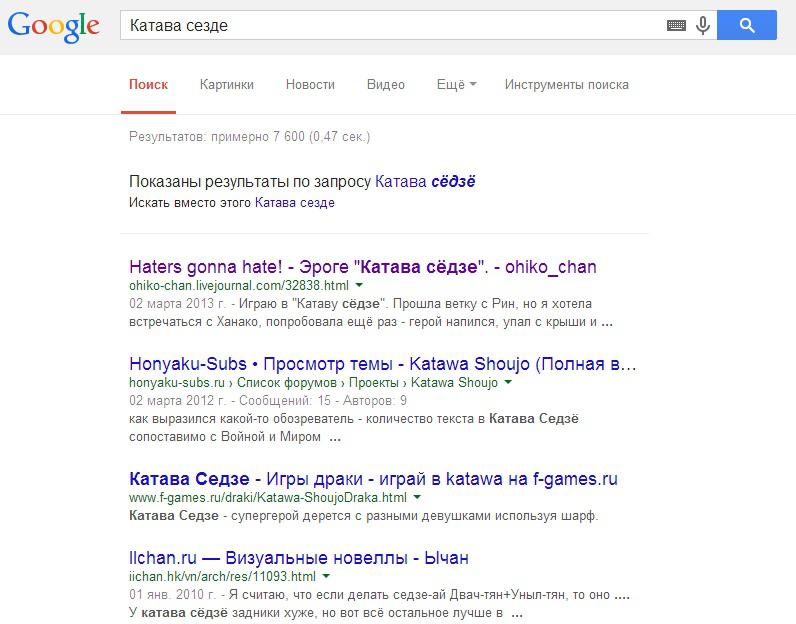The image size is (796, 624).
Task: Click the blue search magnifier button
Action: point(746,25)
